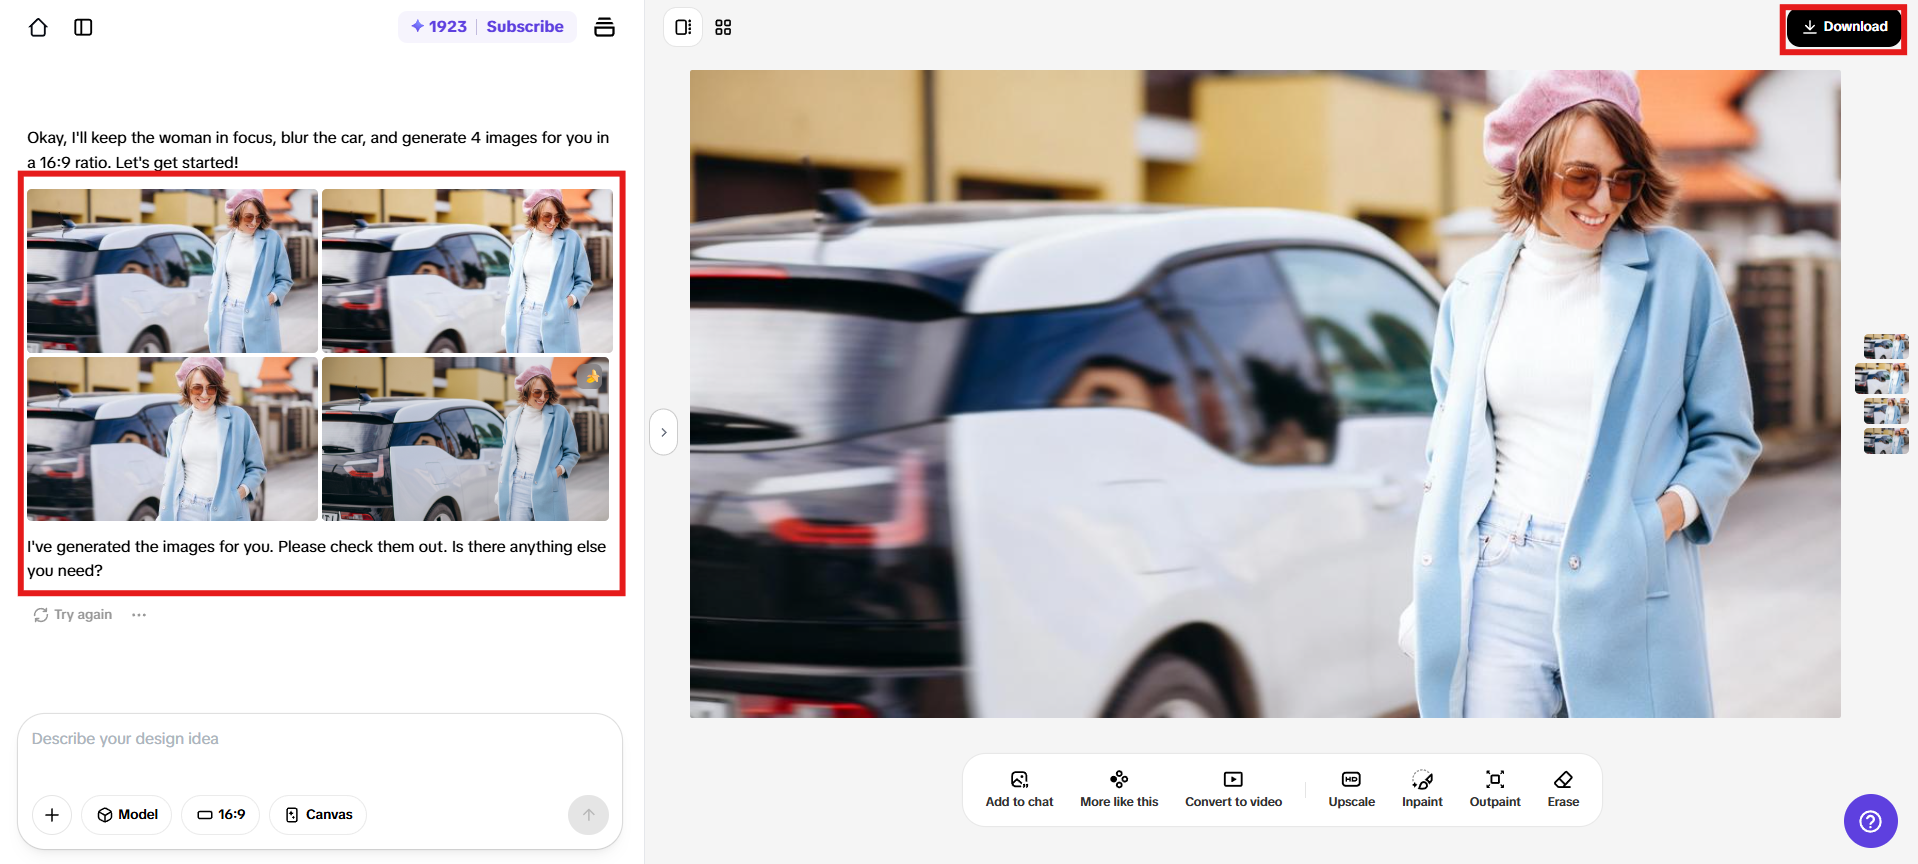Open the Canvas option
This screenshot has width=1918, height=864.
pyautogui.click(x=318, y=815)
